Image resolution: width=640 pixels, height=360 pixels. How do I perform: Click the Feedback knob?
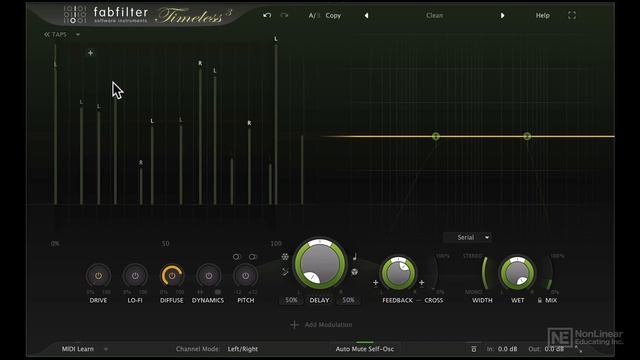398,273
